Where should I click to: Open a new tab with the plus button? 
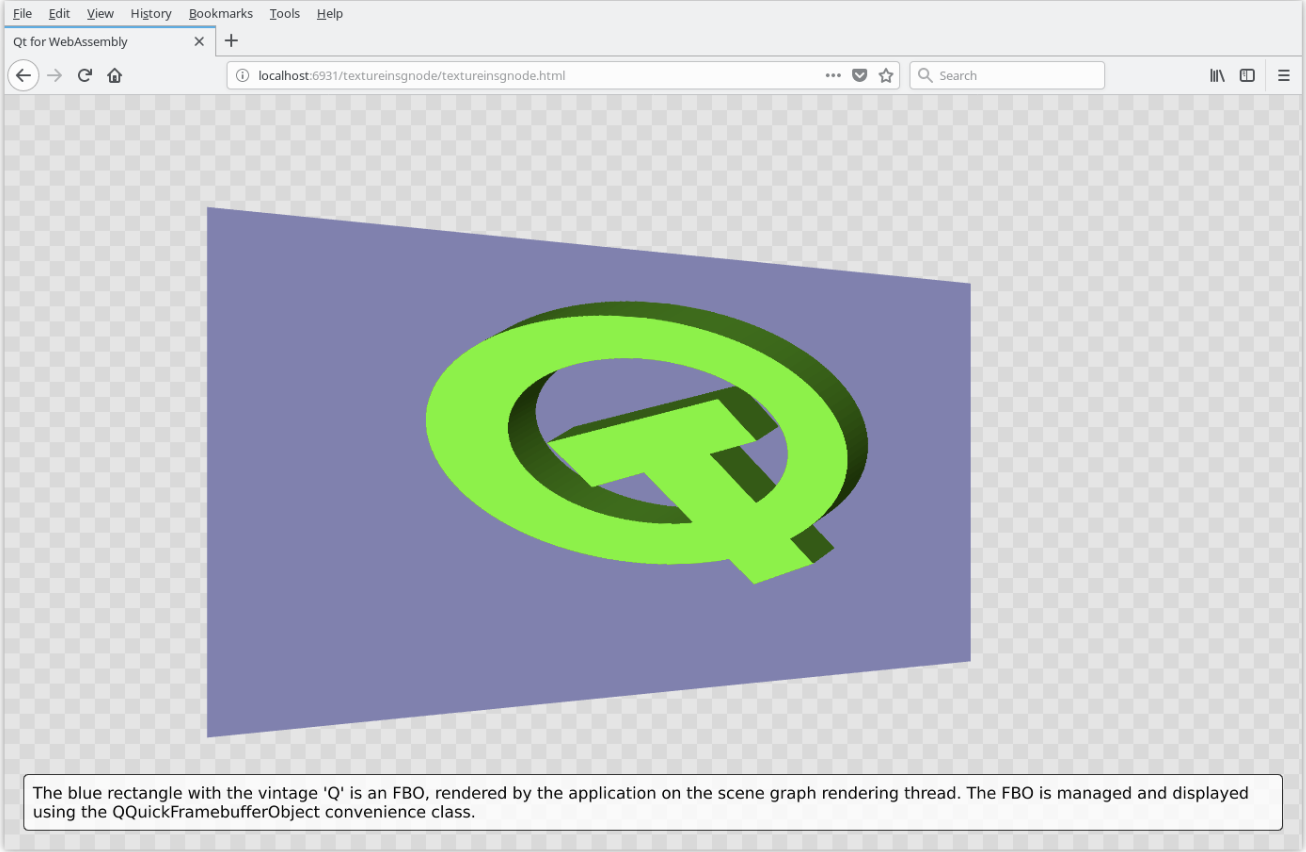click(x=231, y=41)
